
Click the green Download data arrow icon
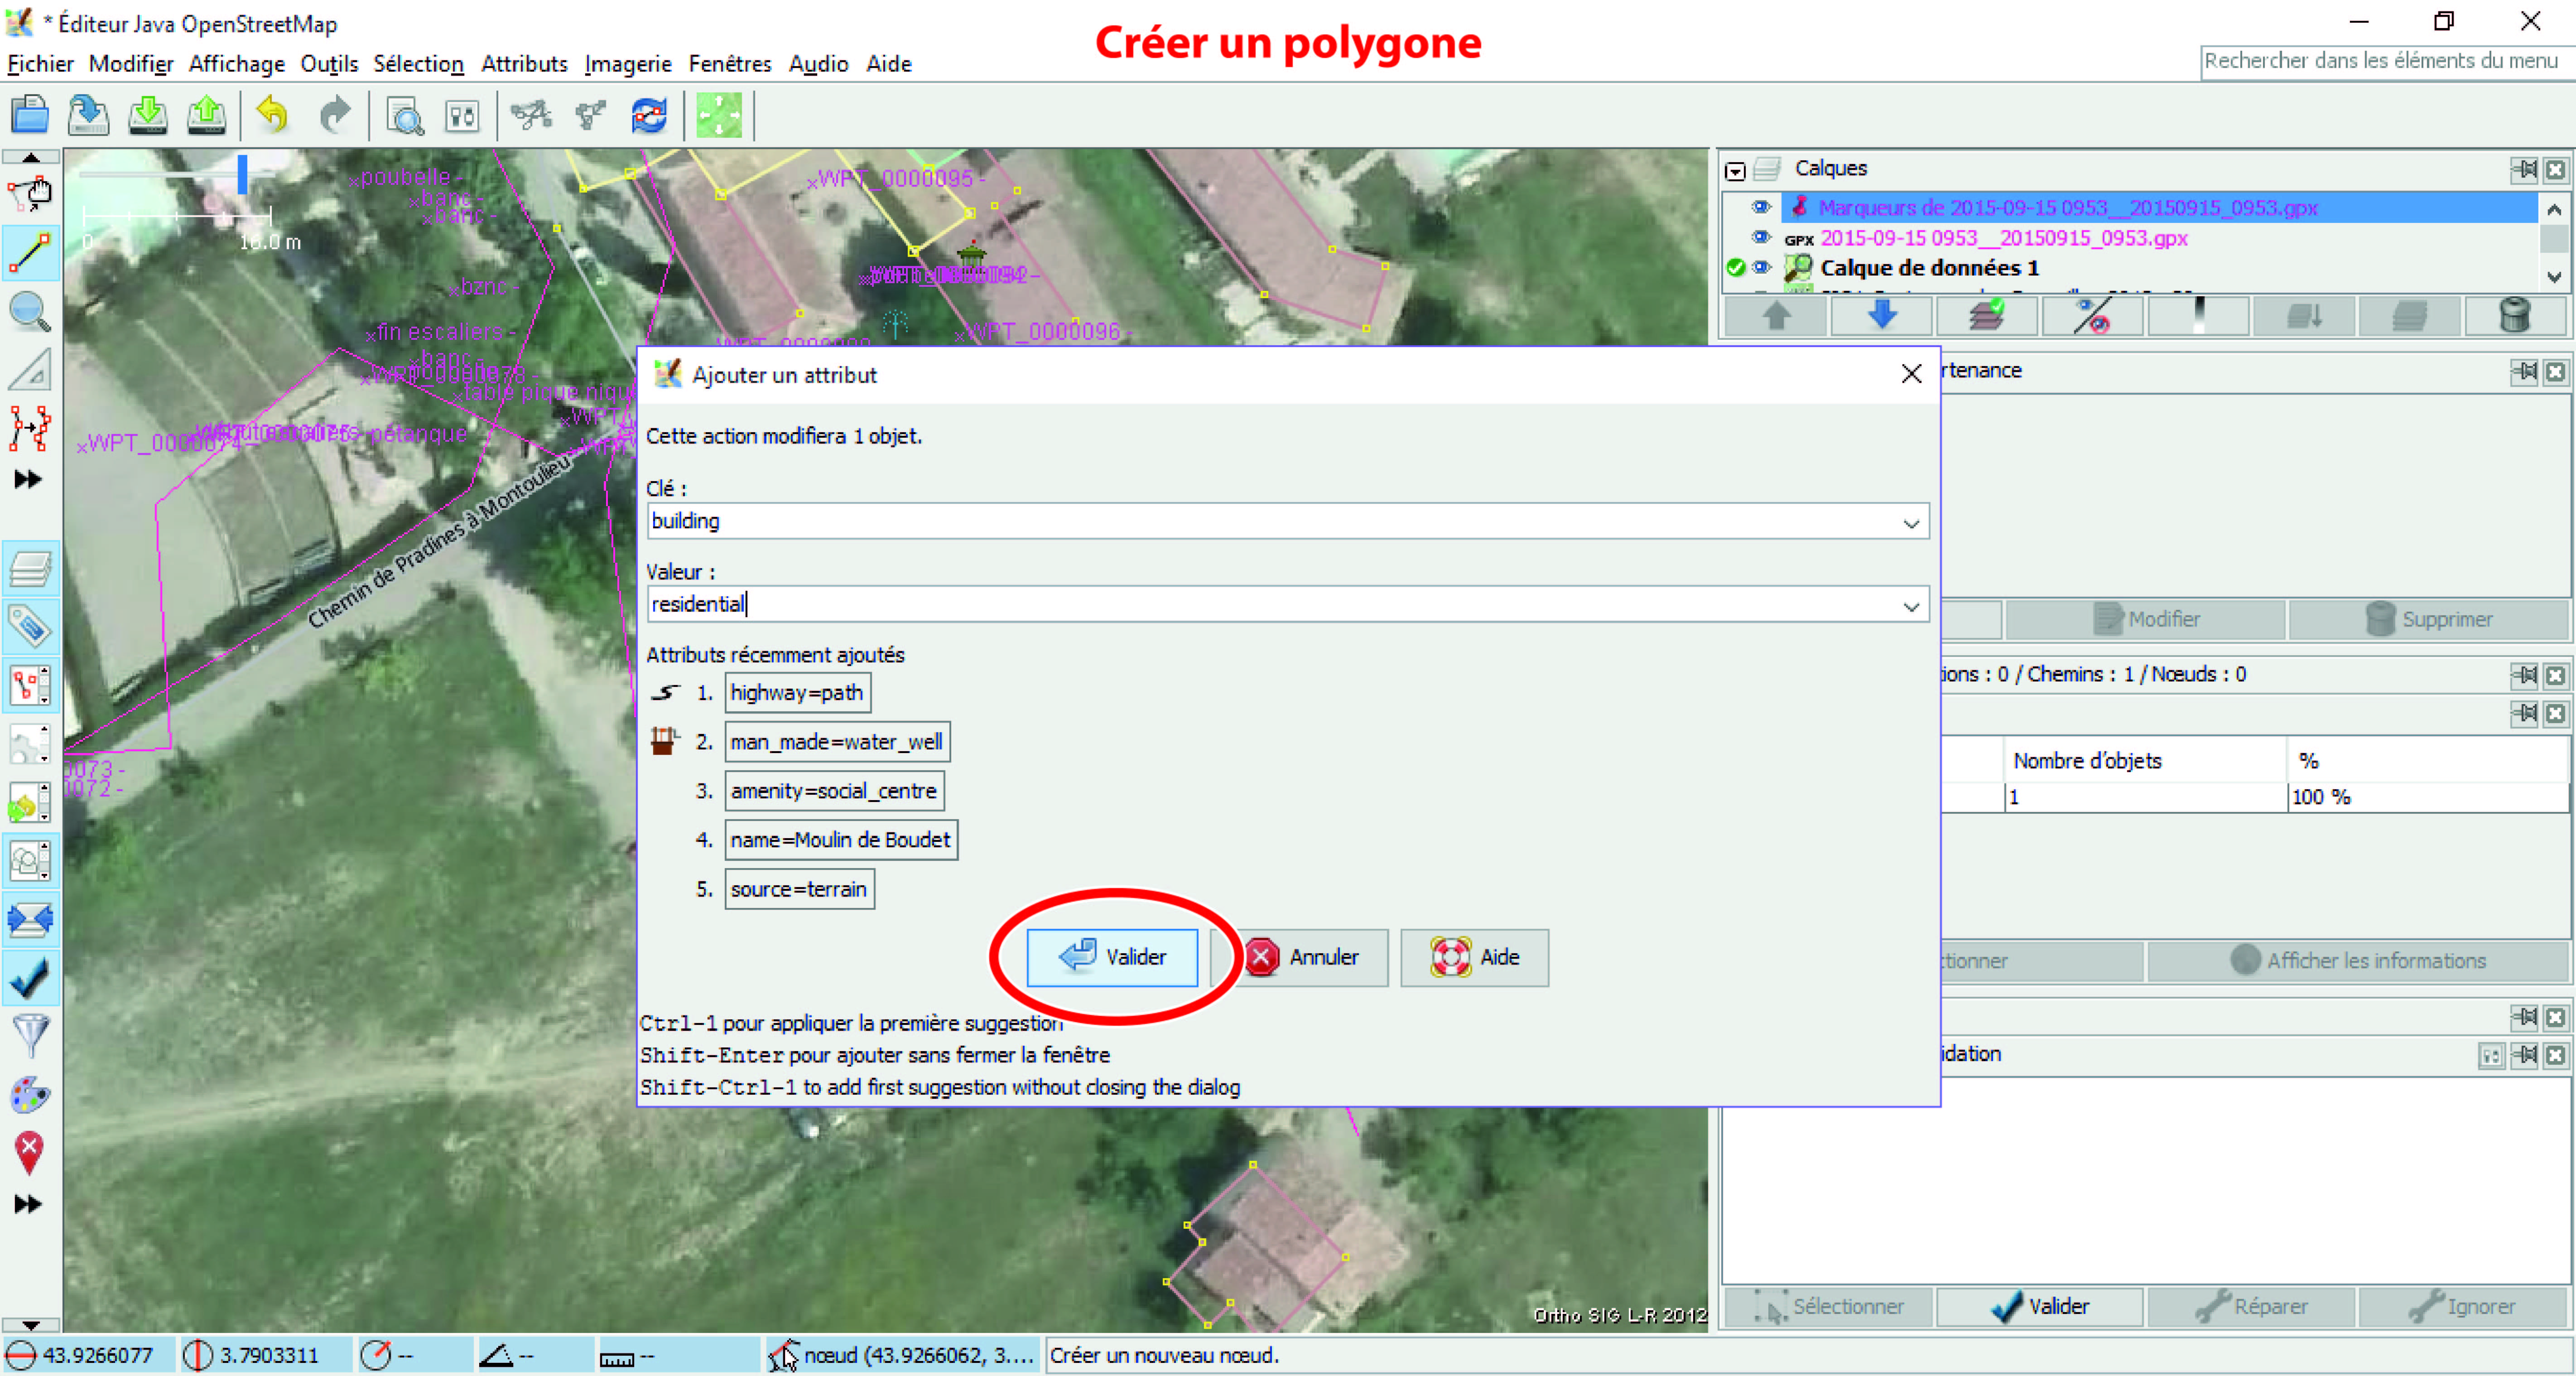pyautogui.click(x=148, y=115)
